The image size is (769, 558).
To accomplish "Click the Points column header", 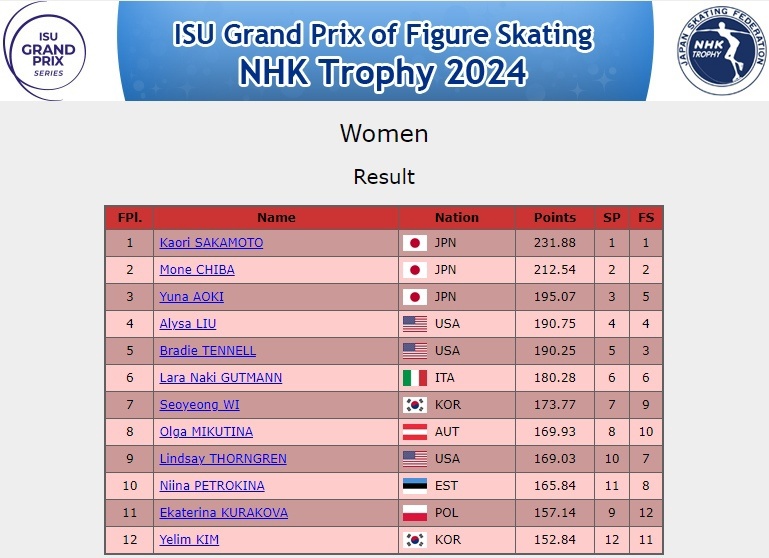I will [x=555, y=218].
